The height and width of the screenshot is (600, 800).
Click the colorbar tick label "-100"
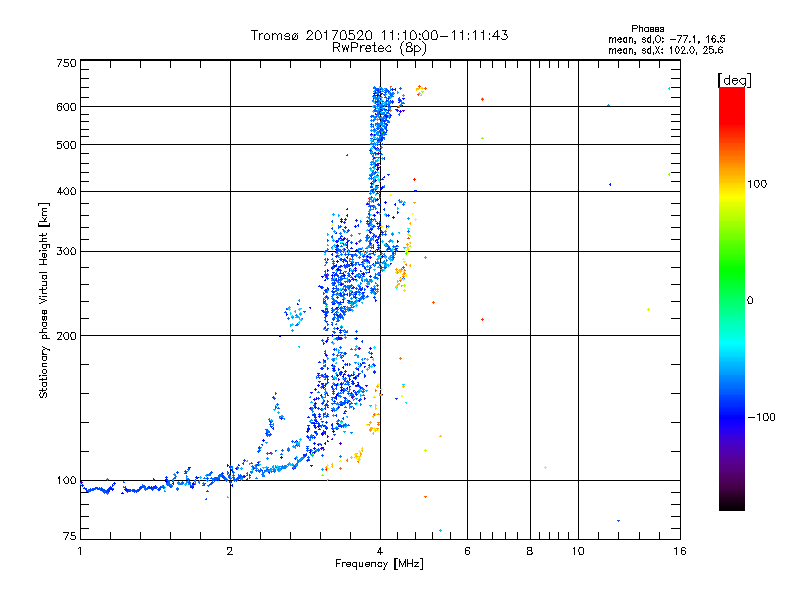click(x=761, y=417)
